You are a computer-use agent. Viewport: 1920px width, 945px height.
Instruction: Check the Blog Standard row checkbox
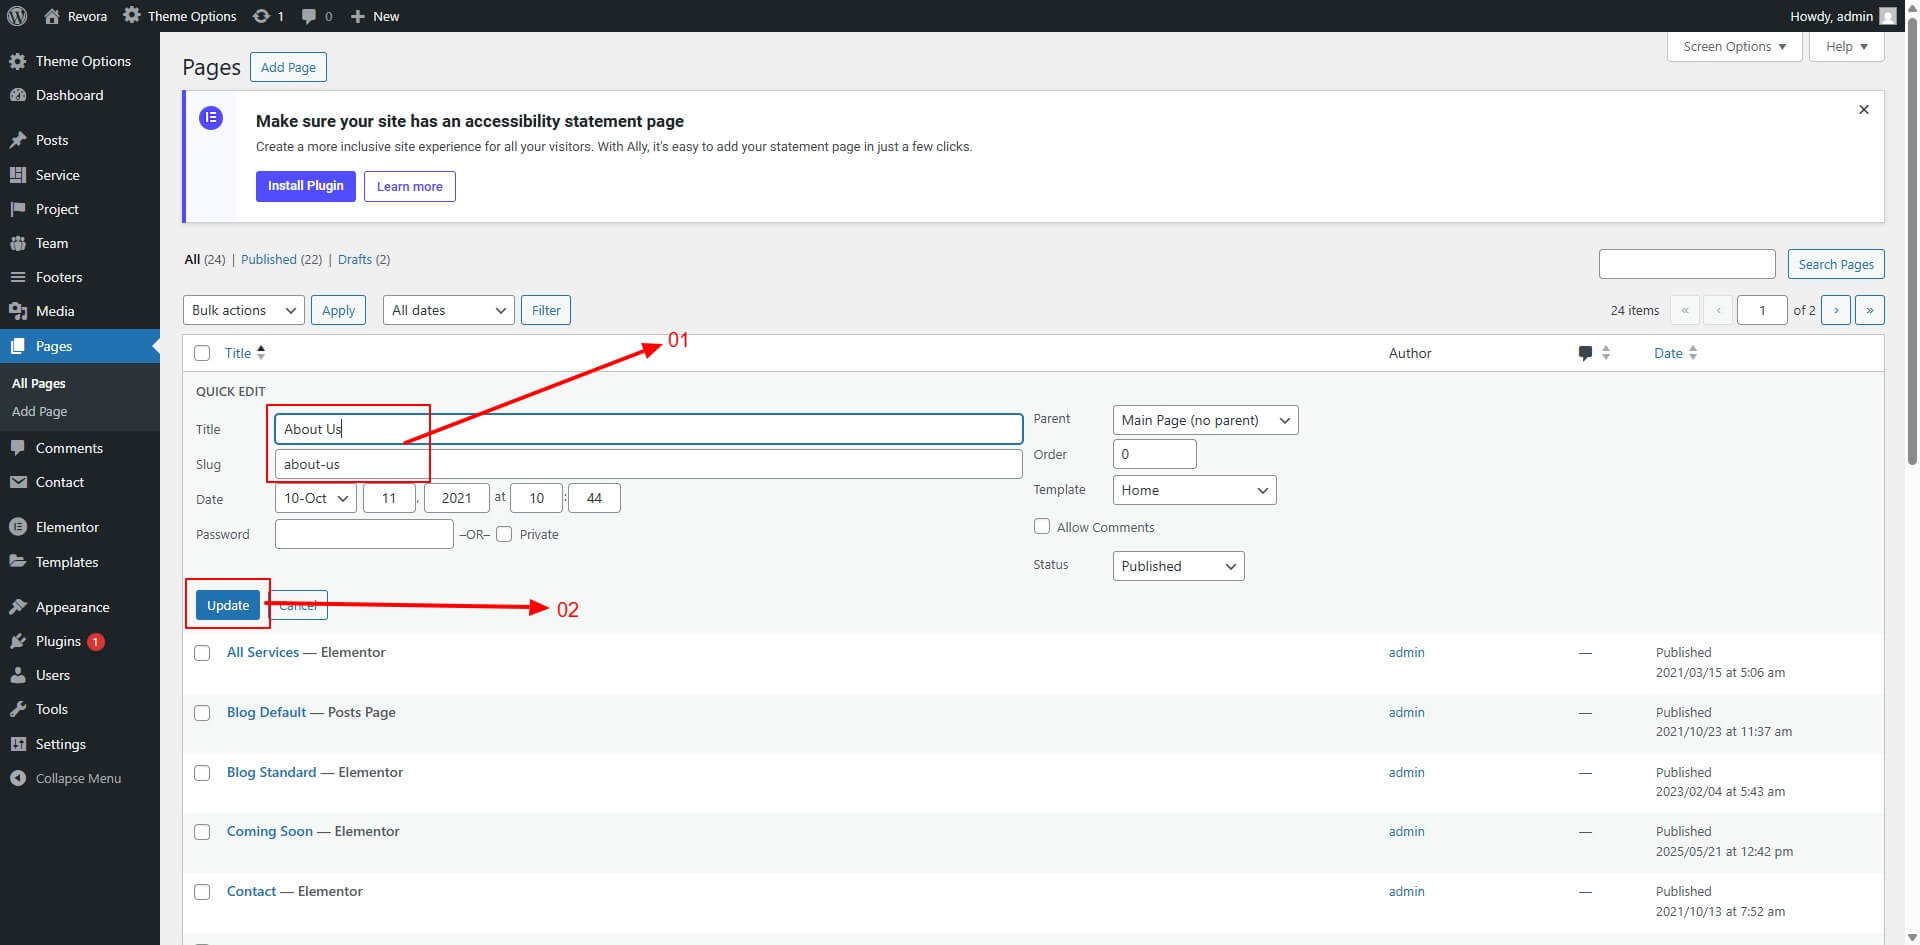pyautogui.click(x=202, y=773)
